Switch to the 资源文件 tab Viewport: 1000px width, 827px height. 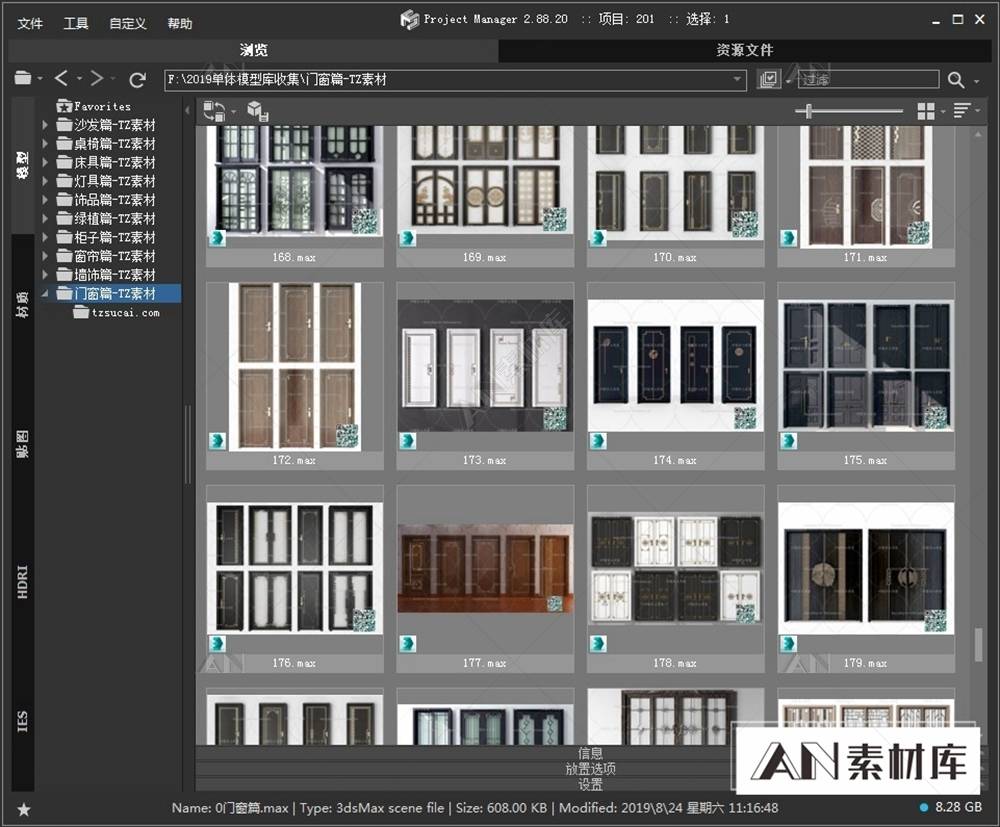pyautogui.click(x=744, y=50)
